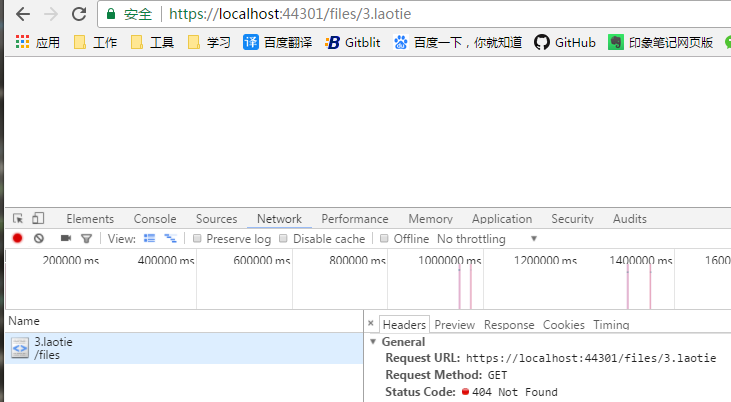
Task: Open the 印象笔记网页版 bookmark
Action: coord(661,42)
